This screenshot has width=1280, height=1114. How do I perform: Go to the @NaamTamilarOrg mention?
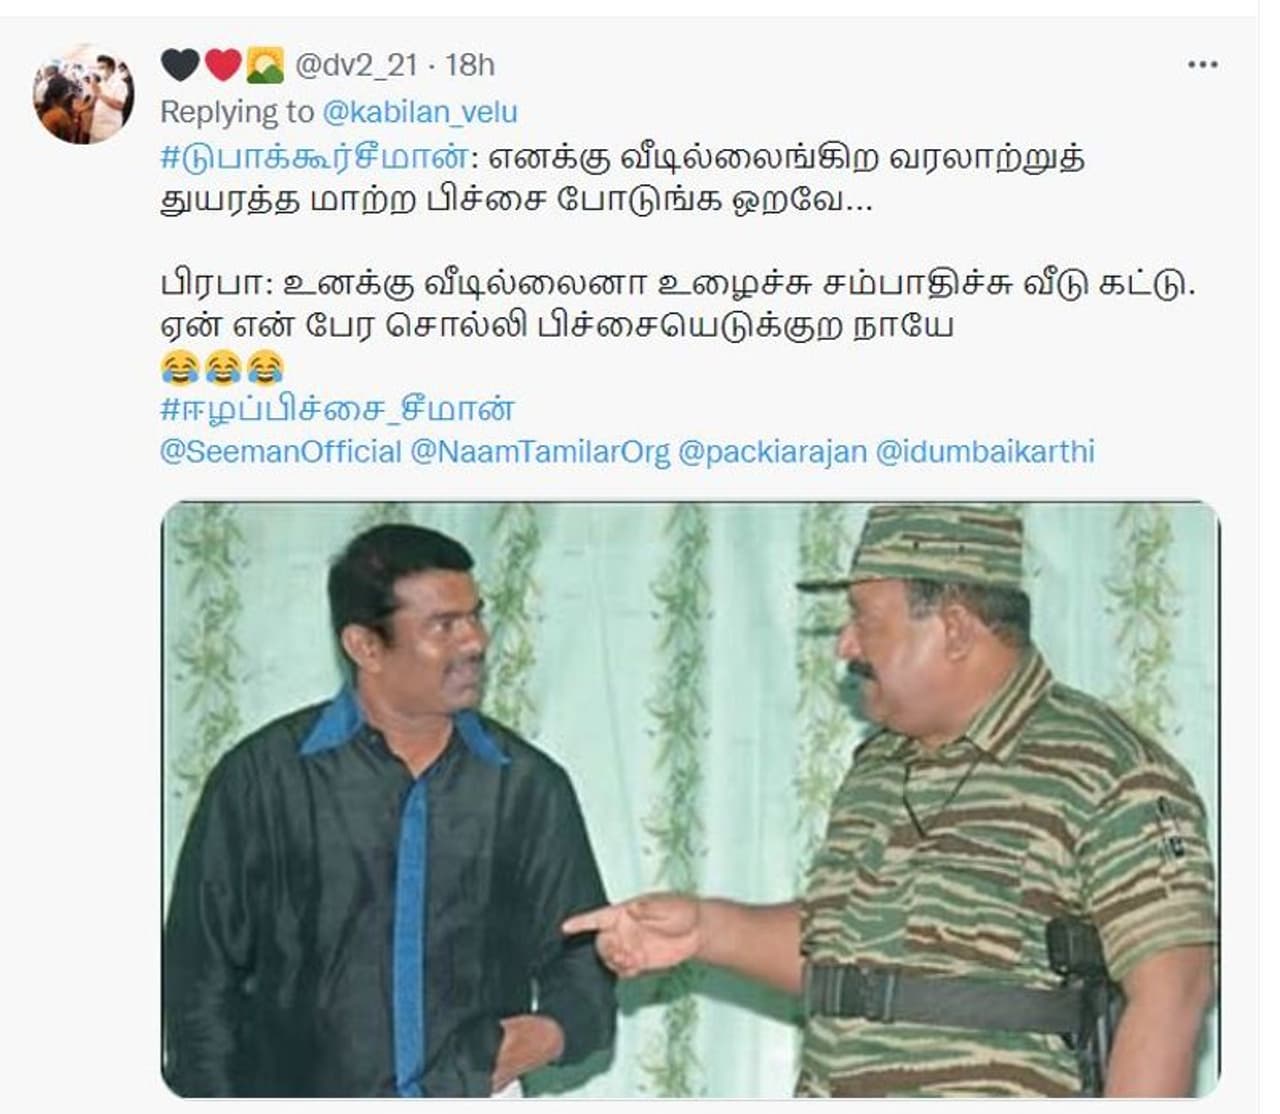[540, 452]
